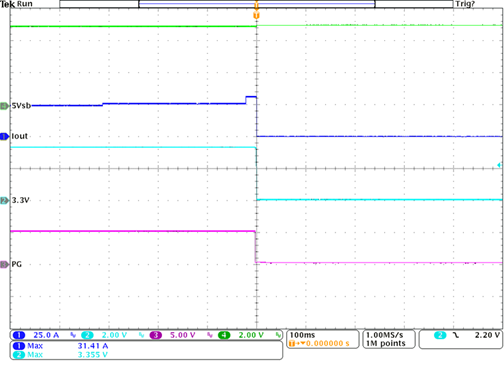
Task: Click the 100ms timebase readout
Action: pyautogui.click(x=302, y=335)
